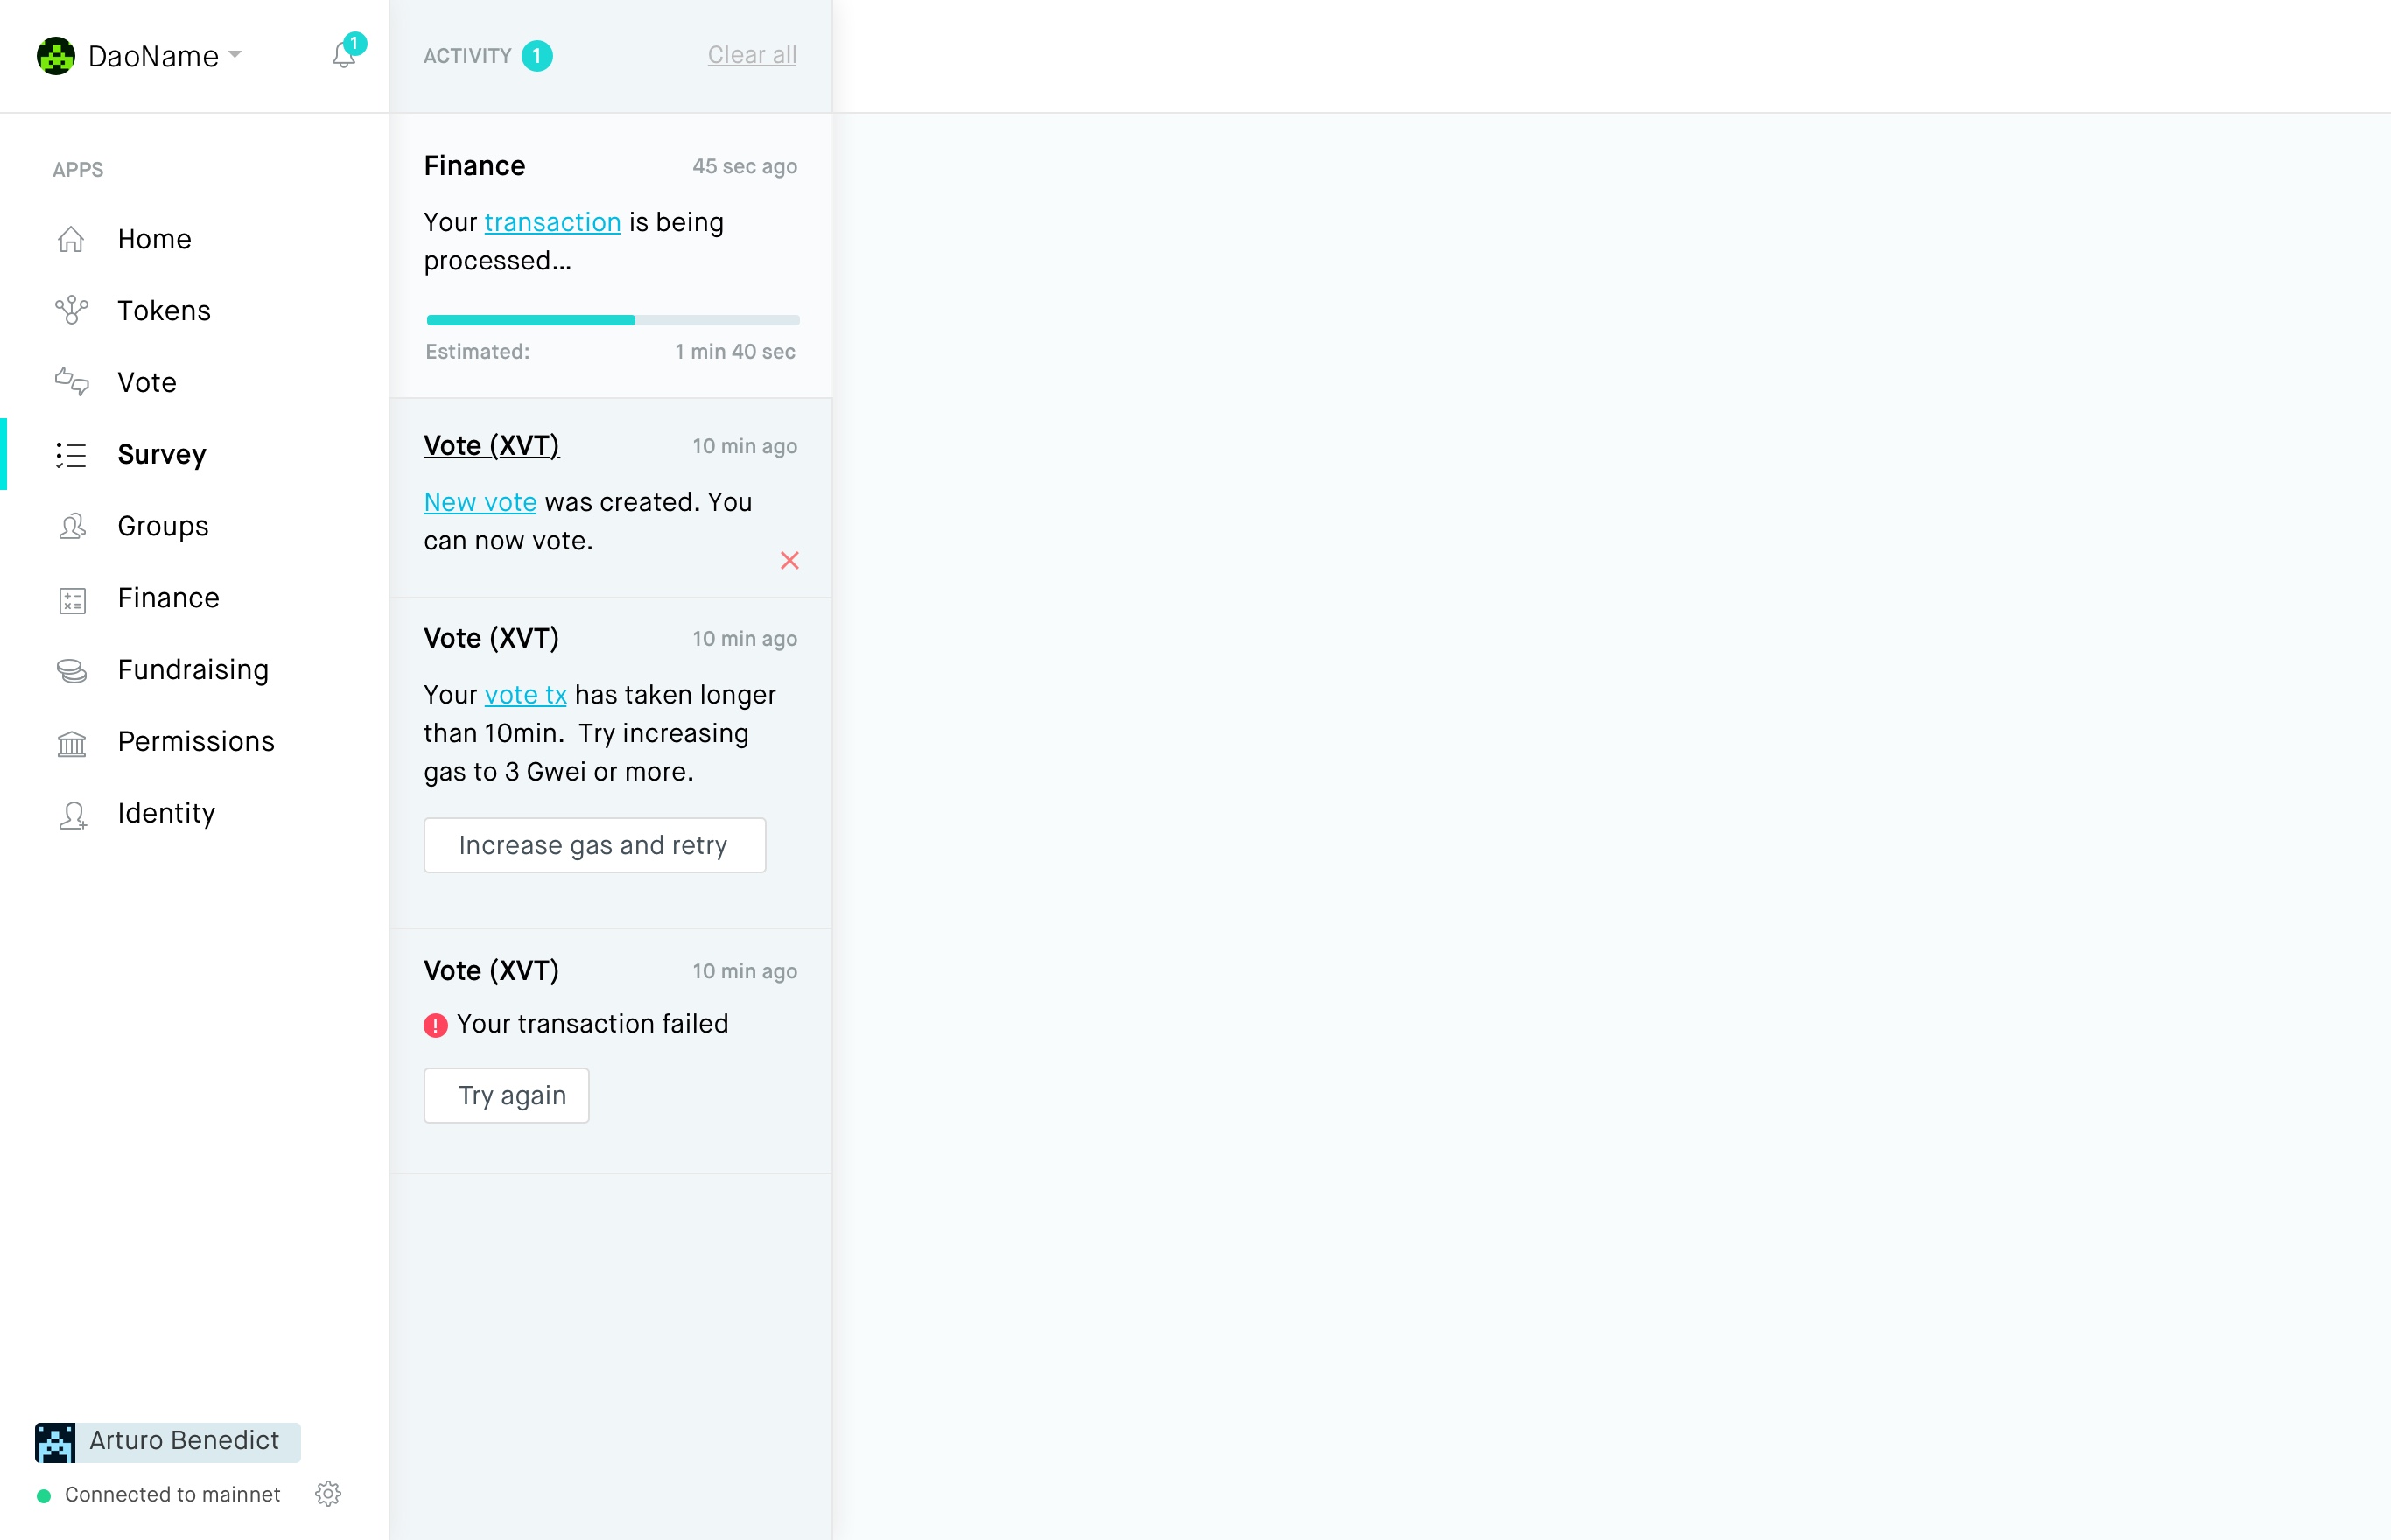Click the Survey list icon

[71, 455]
